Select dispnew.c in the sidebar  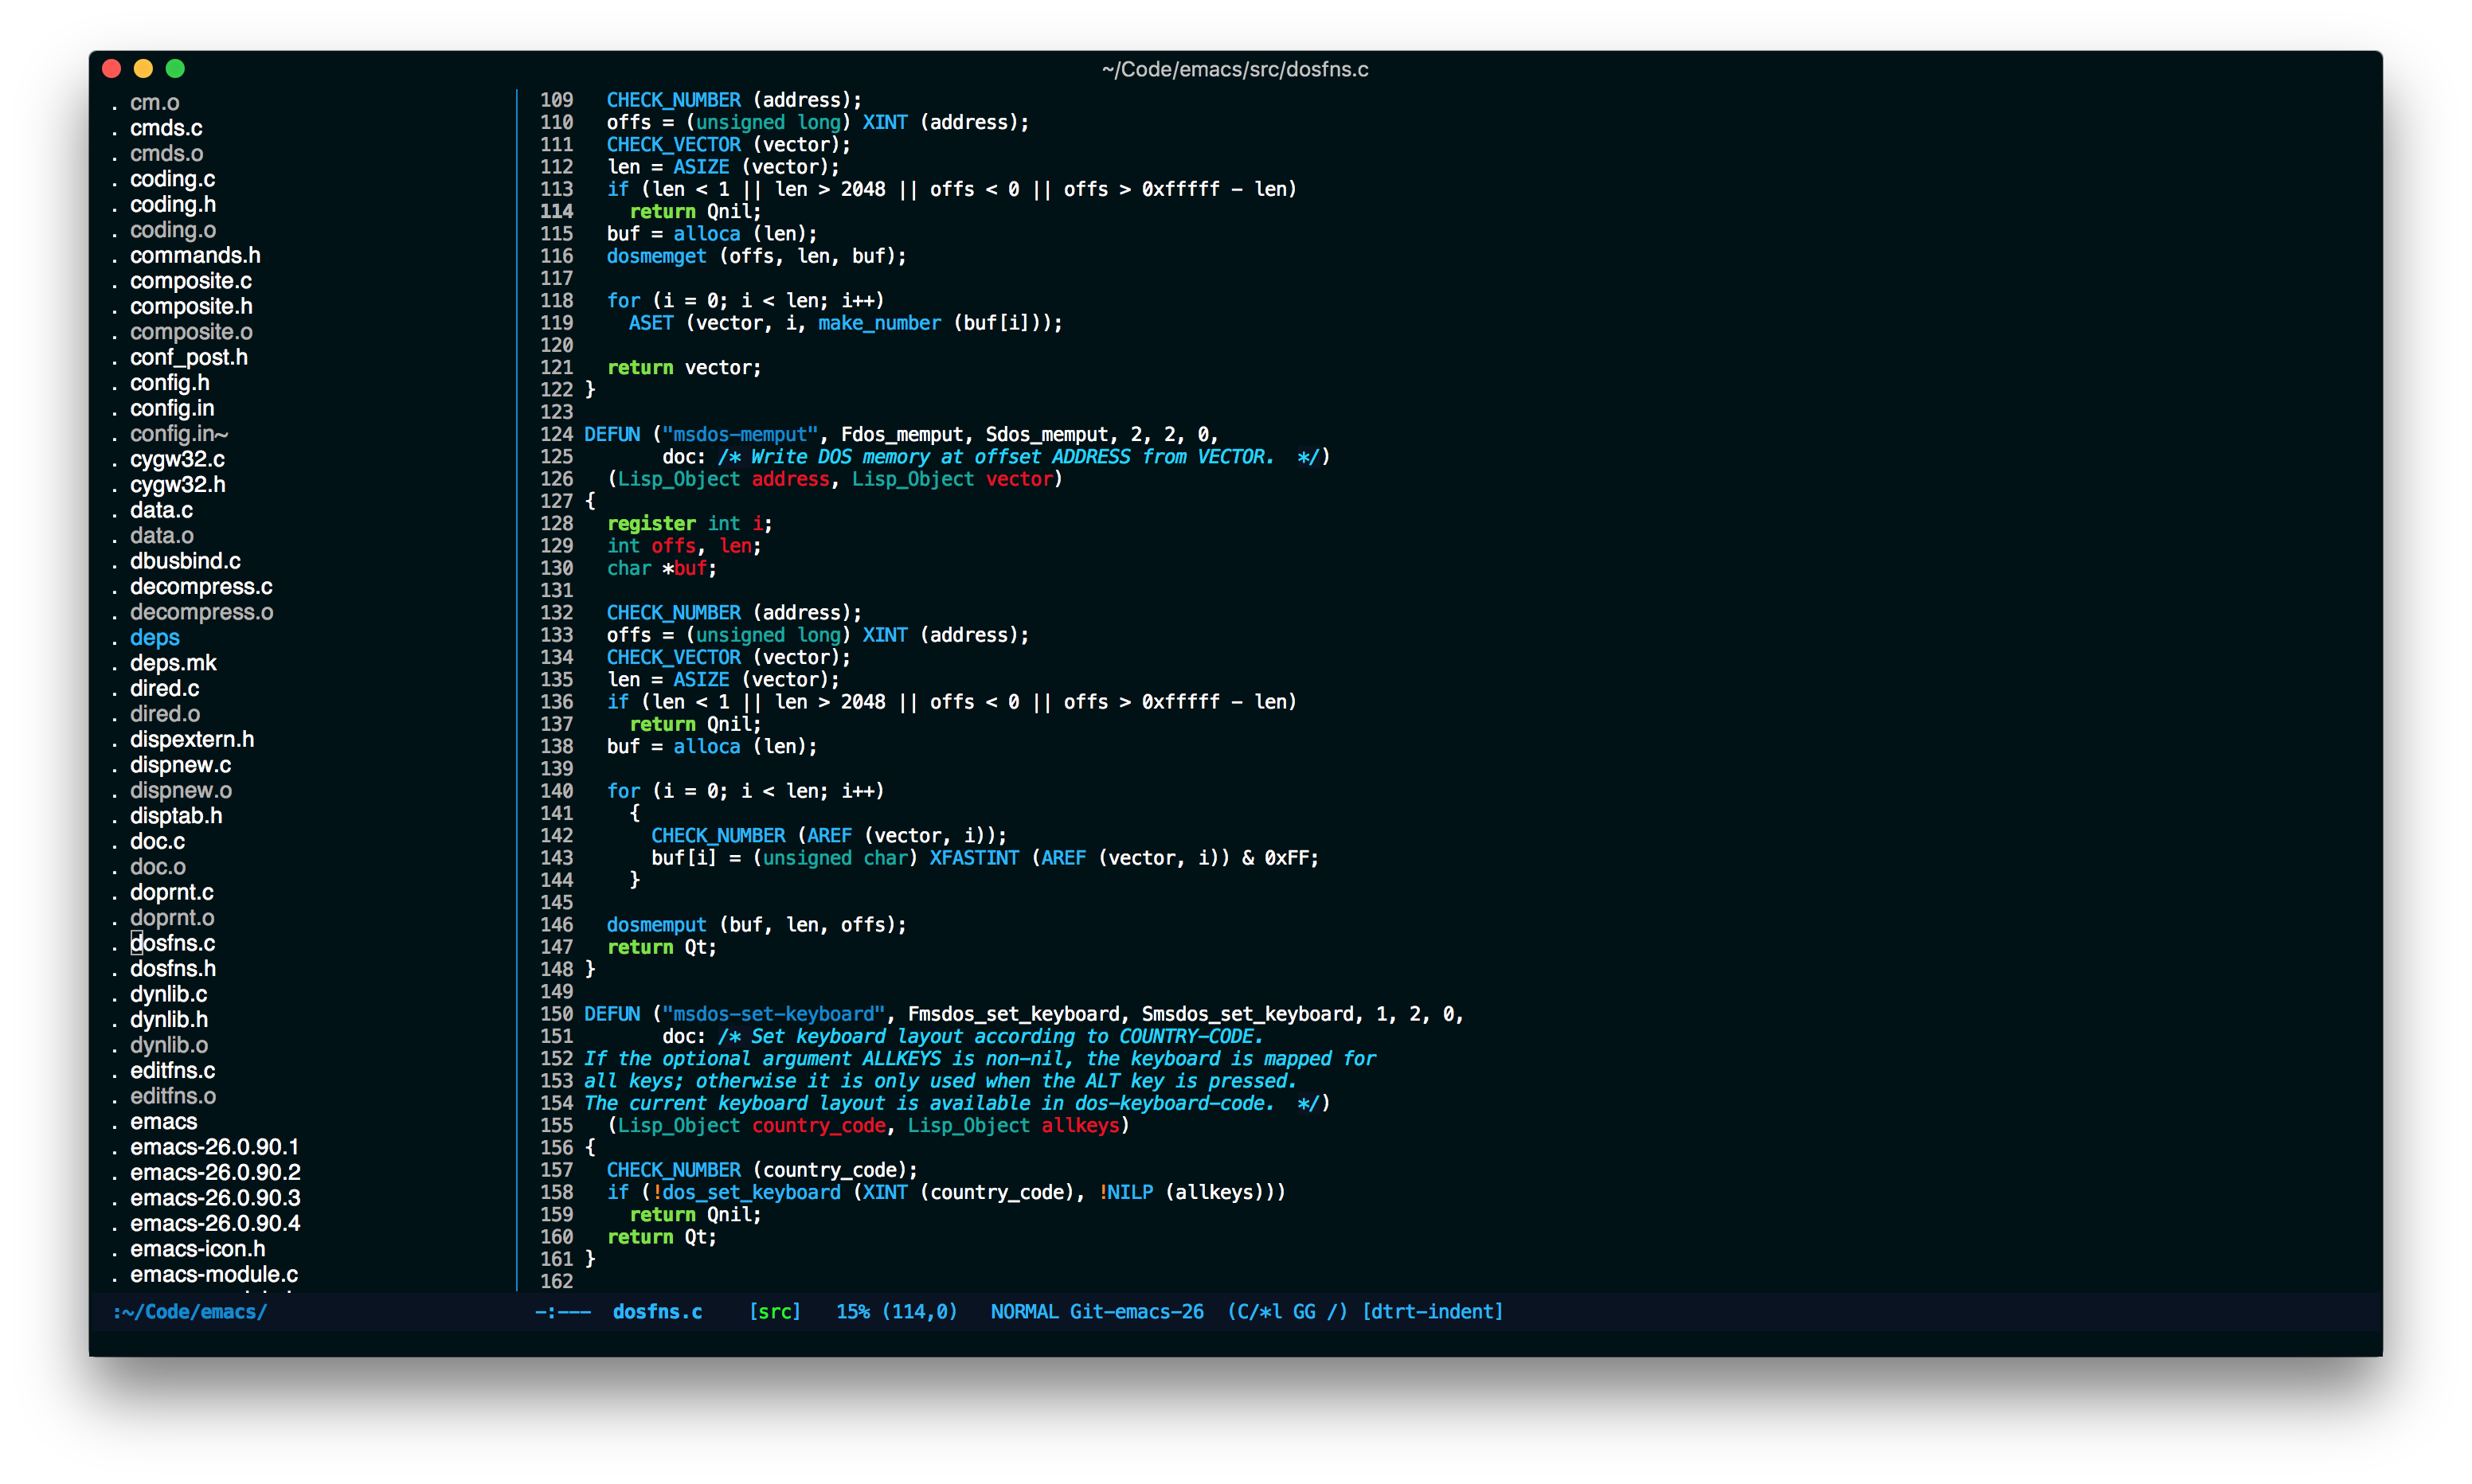pos(180,765)
